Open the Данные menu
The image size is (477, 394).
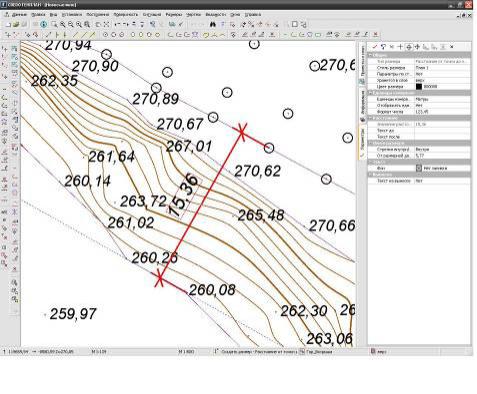[x=19, y=15]
